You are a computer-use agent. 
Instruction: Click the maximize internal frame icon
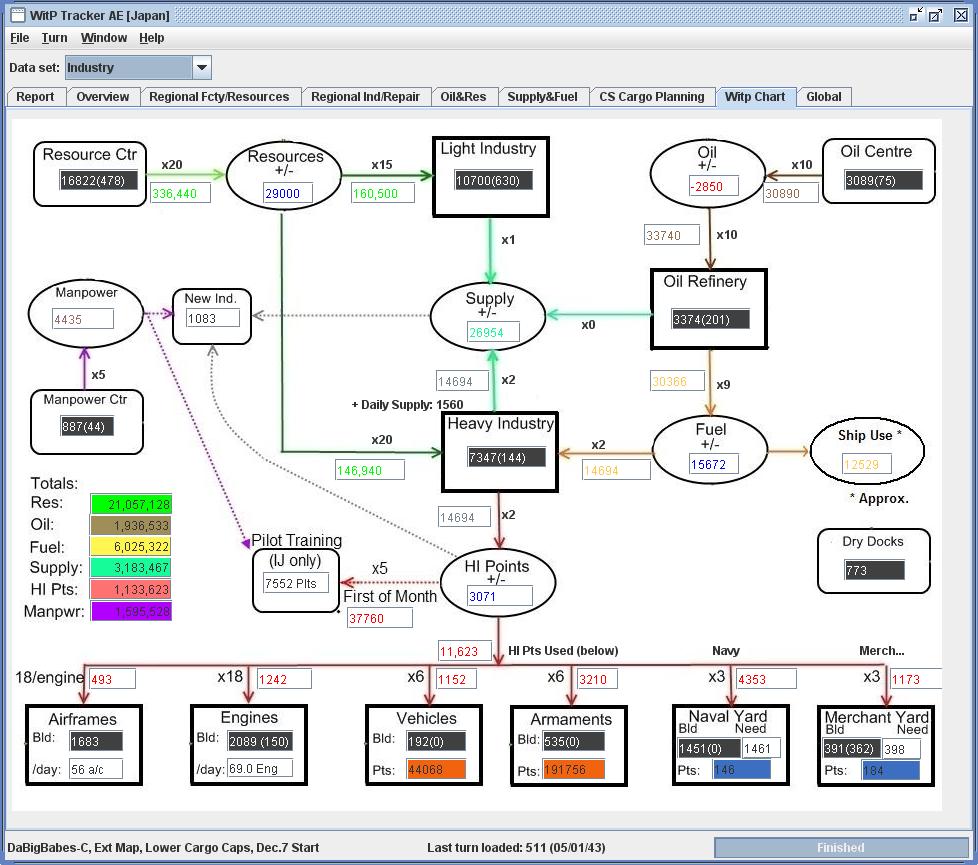click(936, 15)
